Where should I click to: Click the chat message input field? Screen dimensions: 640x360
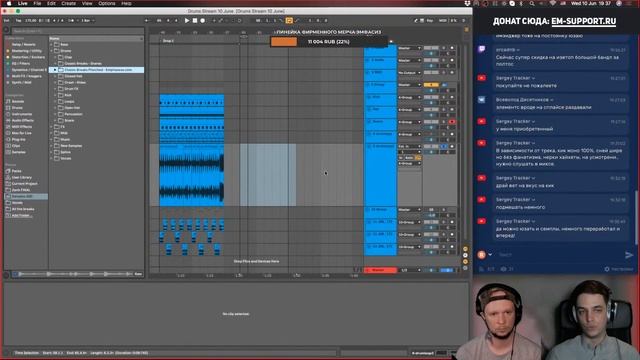[x=559, y=255]
